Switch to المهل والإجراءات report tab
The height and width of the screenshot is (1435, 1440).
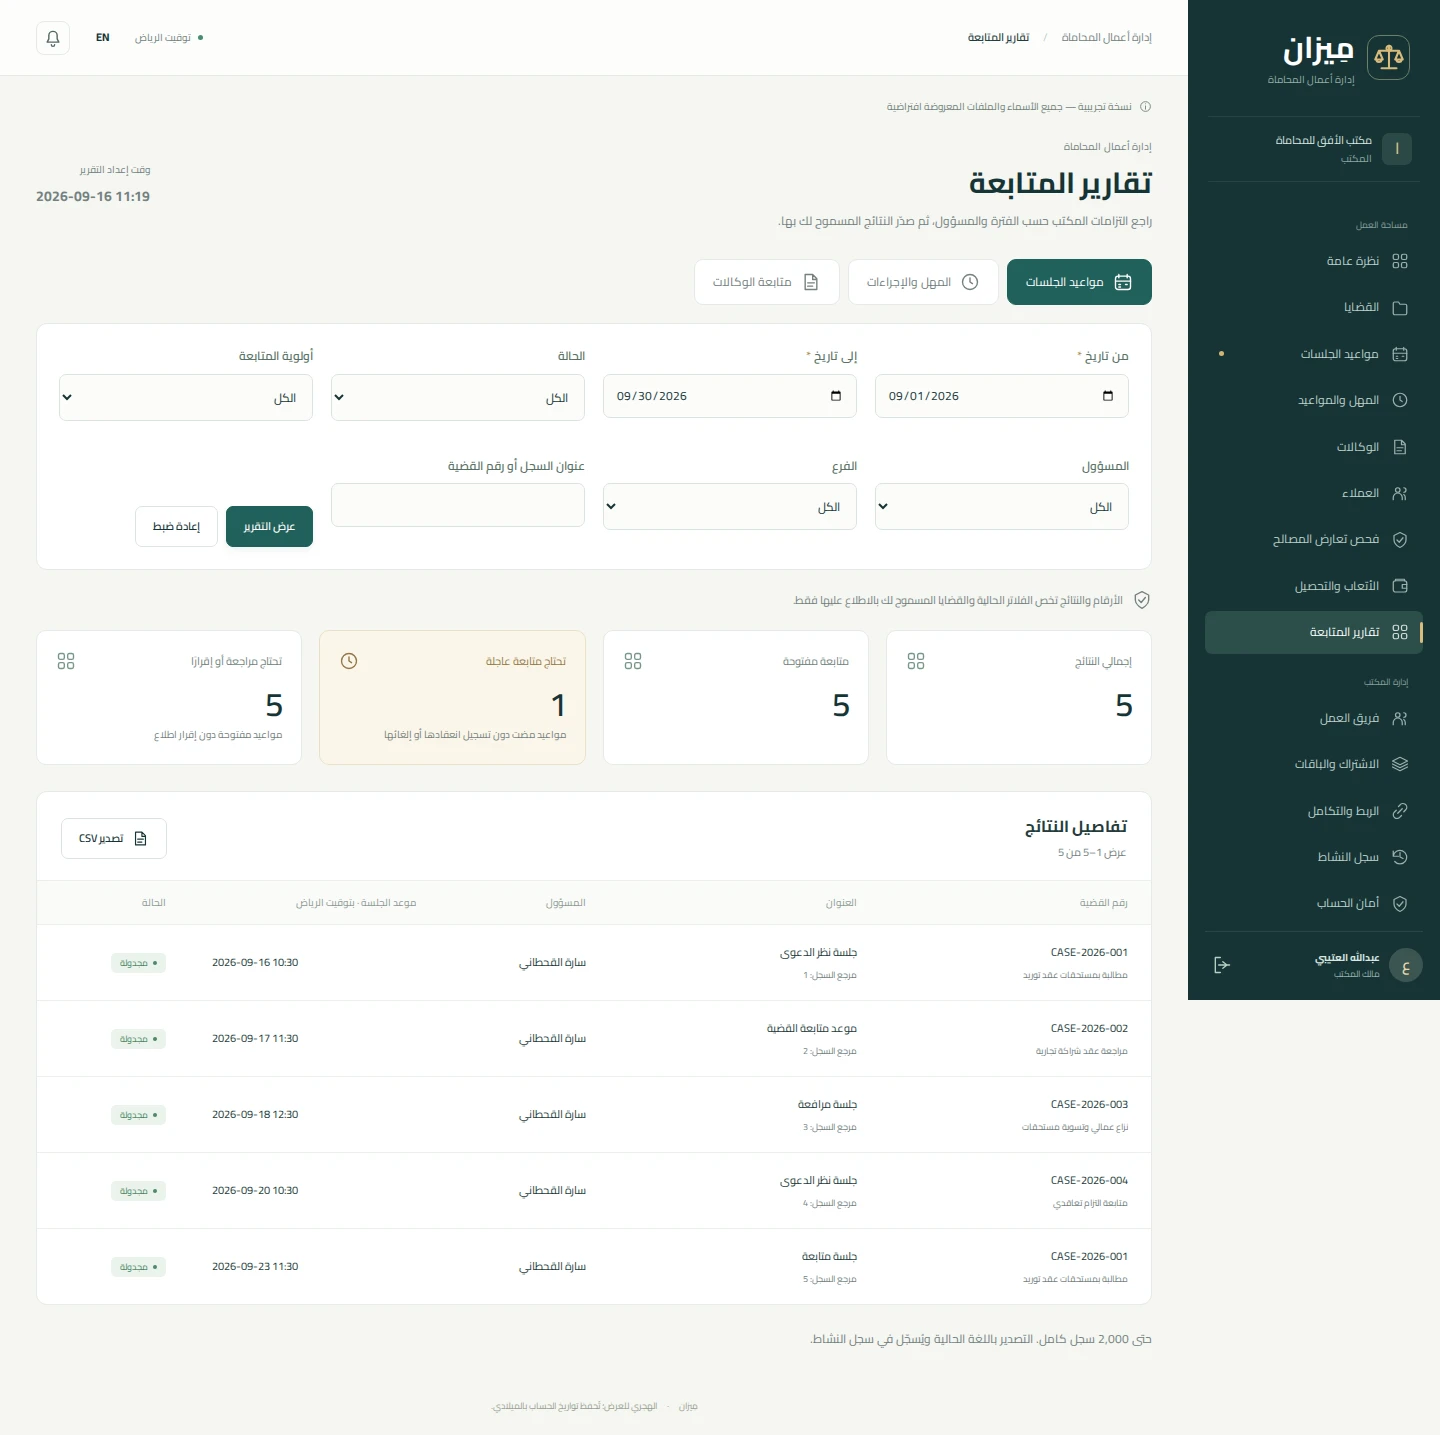(923, 282)
